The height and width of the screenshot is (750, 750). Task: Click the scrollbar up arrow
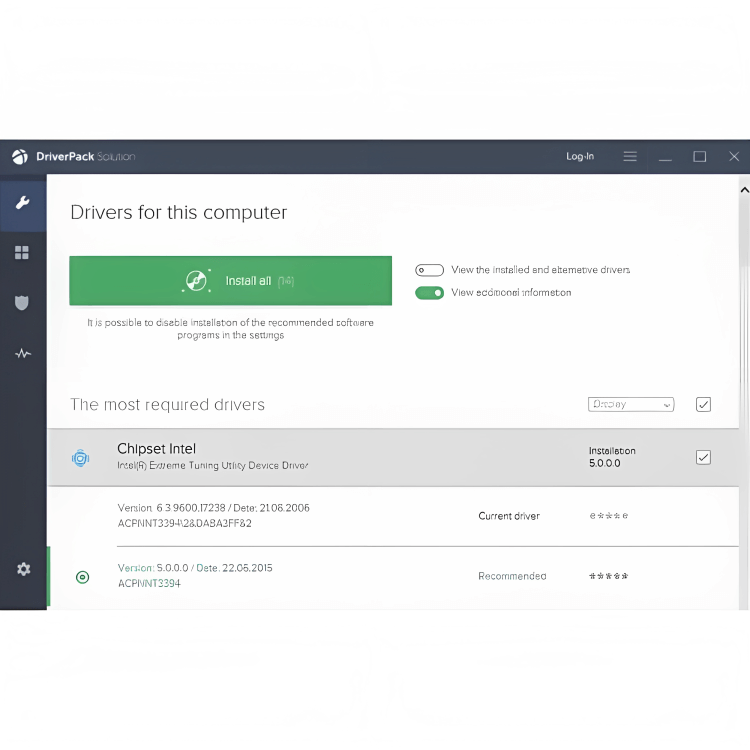[x=744, y=189]
